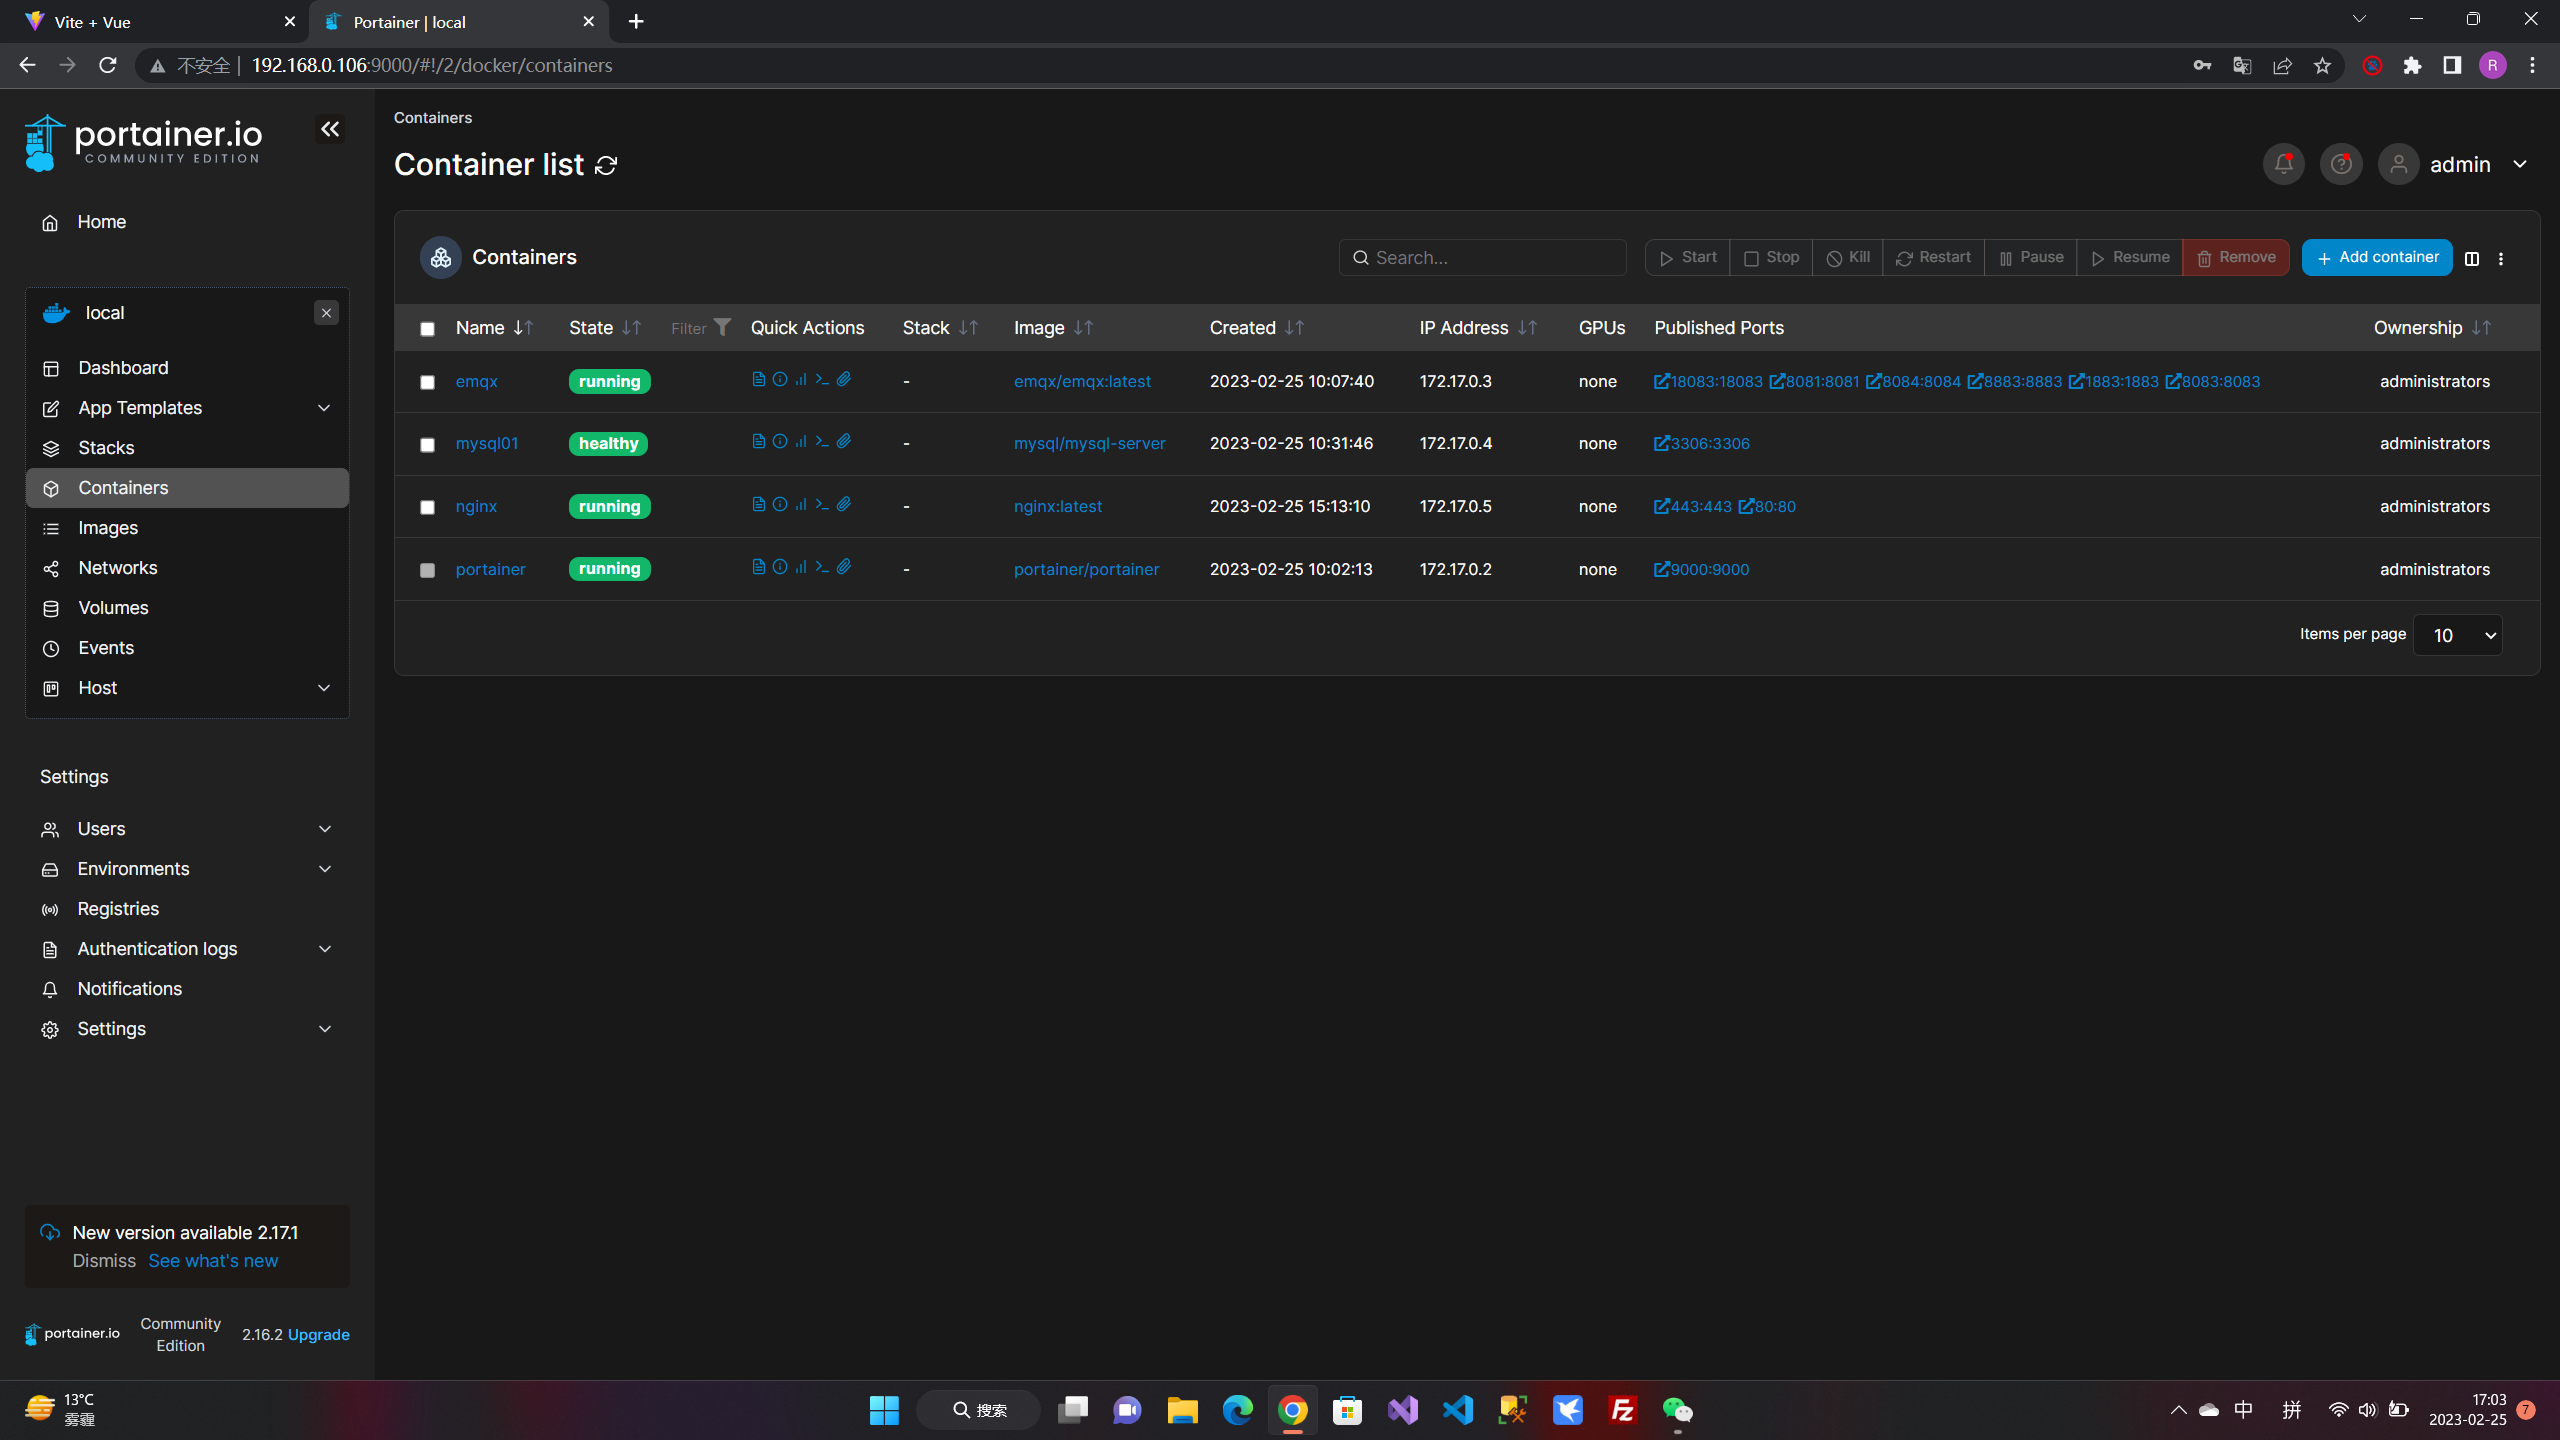
Task: Open exec console icon for mysql01
Action: 822,441
